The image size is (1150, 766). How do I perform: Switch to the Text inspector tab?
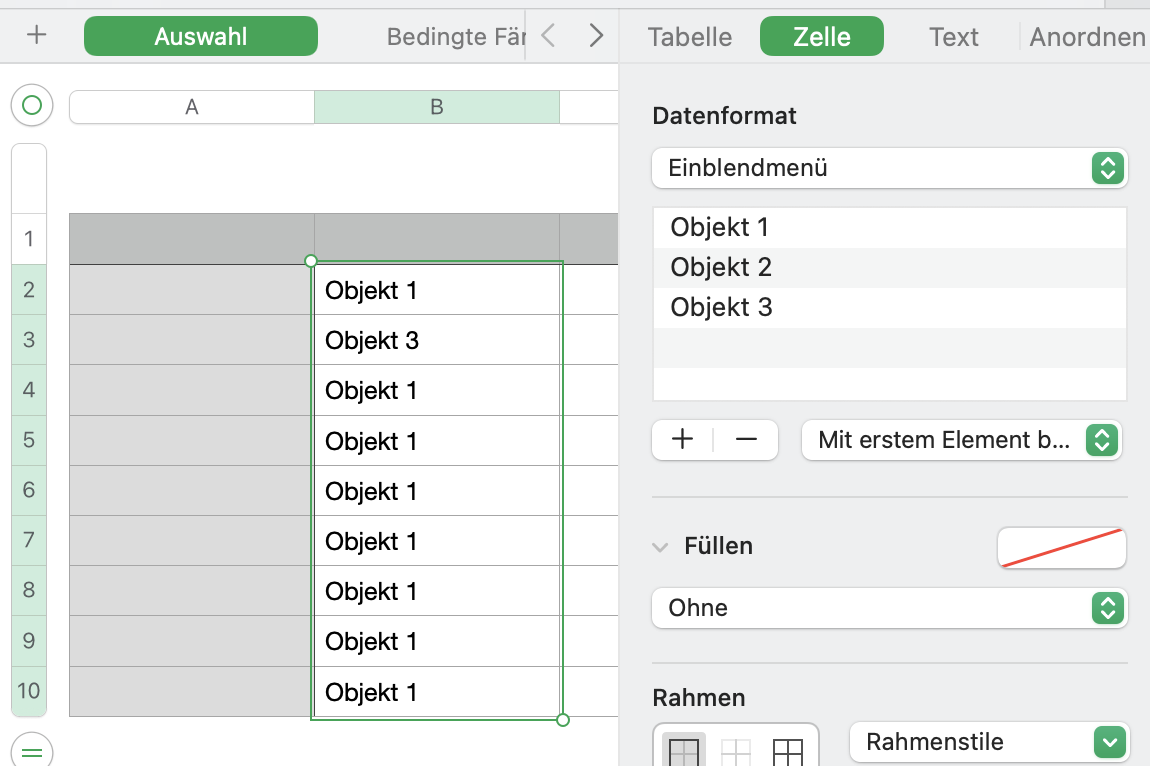pyautogui.click(x=953, y=37)
